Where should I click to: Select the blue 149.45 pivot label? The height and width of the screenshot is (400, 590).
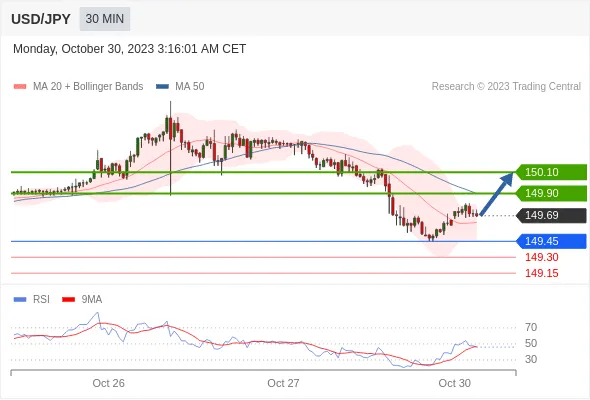552,241
